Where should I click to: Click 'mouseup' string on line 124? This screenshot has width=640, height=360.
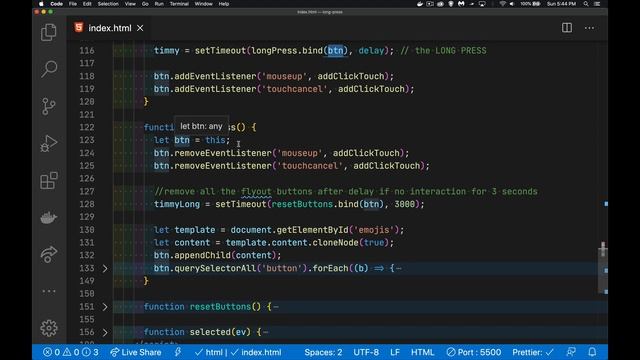[x=300, y=153]
